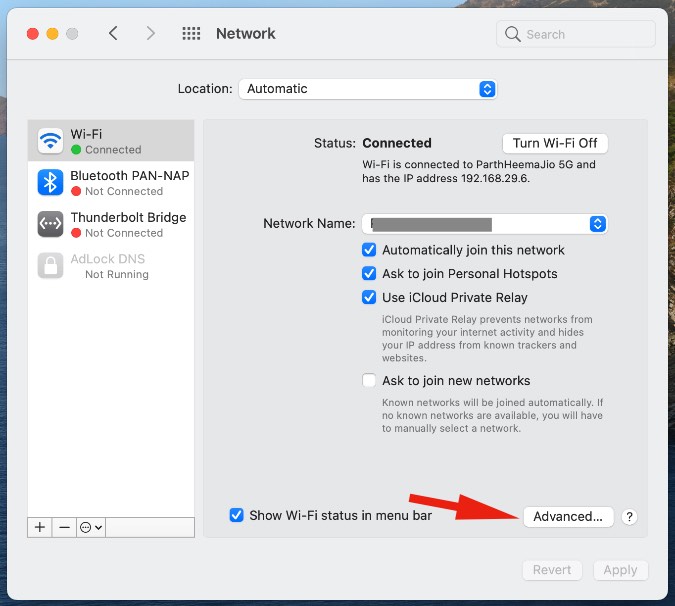Expand the Network Name dropdown
Screen dimensions: 675x606
pos(597,224)
